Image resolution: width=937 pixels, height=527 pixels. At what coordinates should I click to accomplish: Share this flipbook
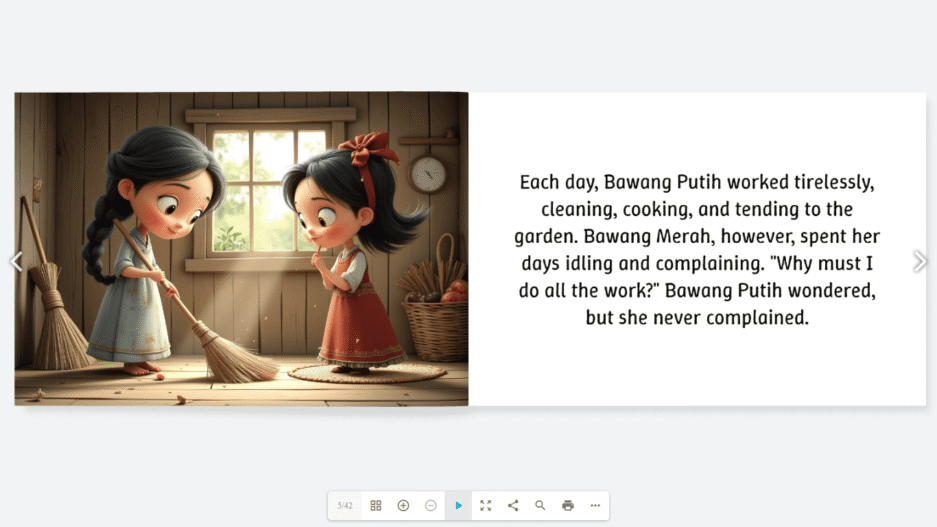coord(513,505)
